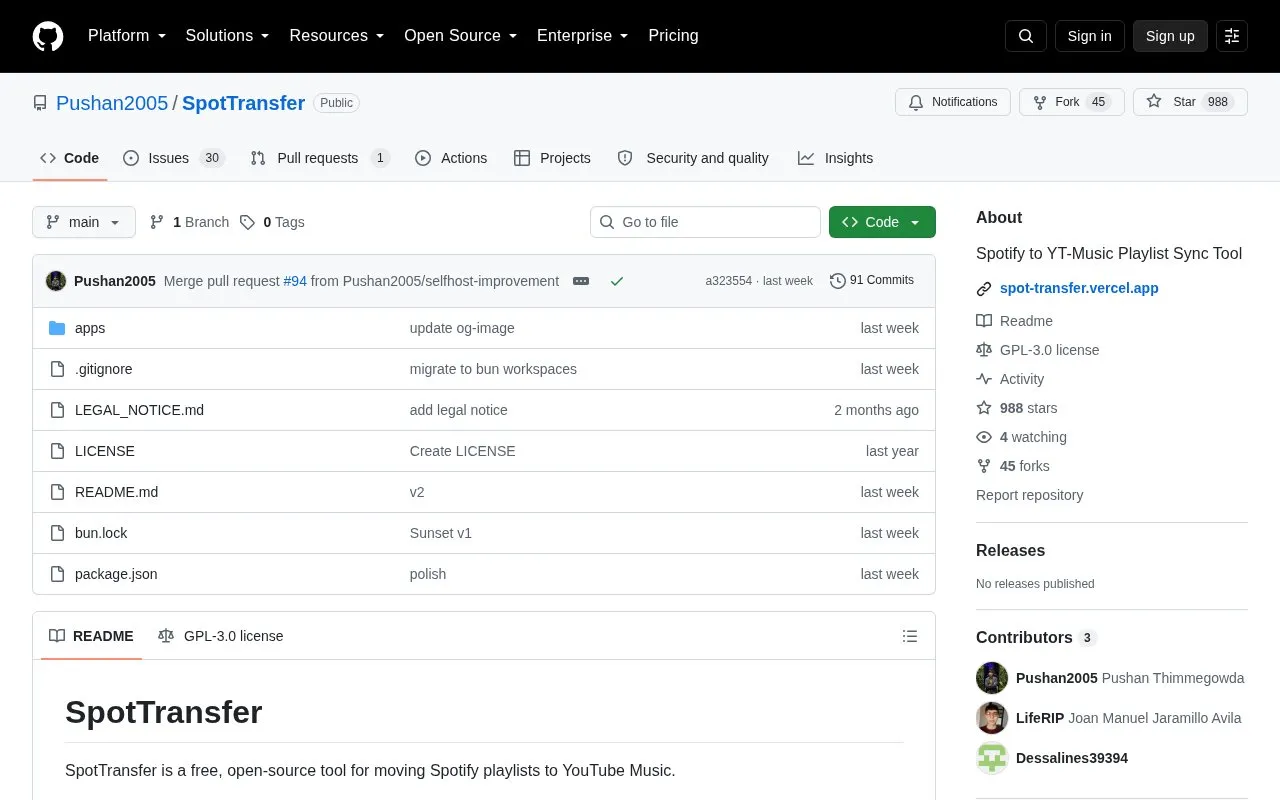Star the SpotTransfer repository
This screenshot has width=1280, height=800.
pyautogui.click(x=1190, y=102)
